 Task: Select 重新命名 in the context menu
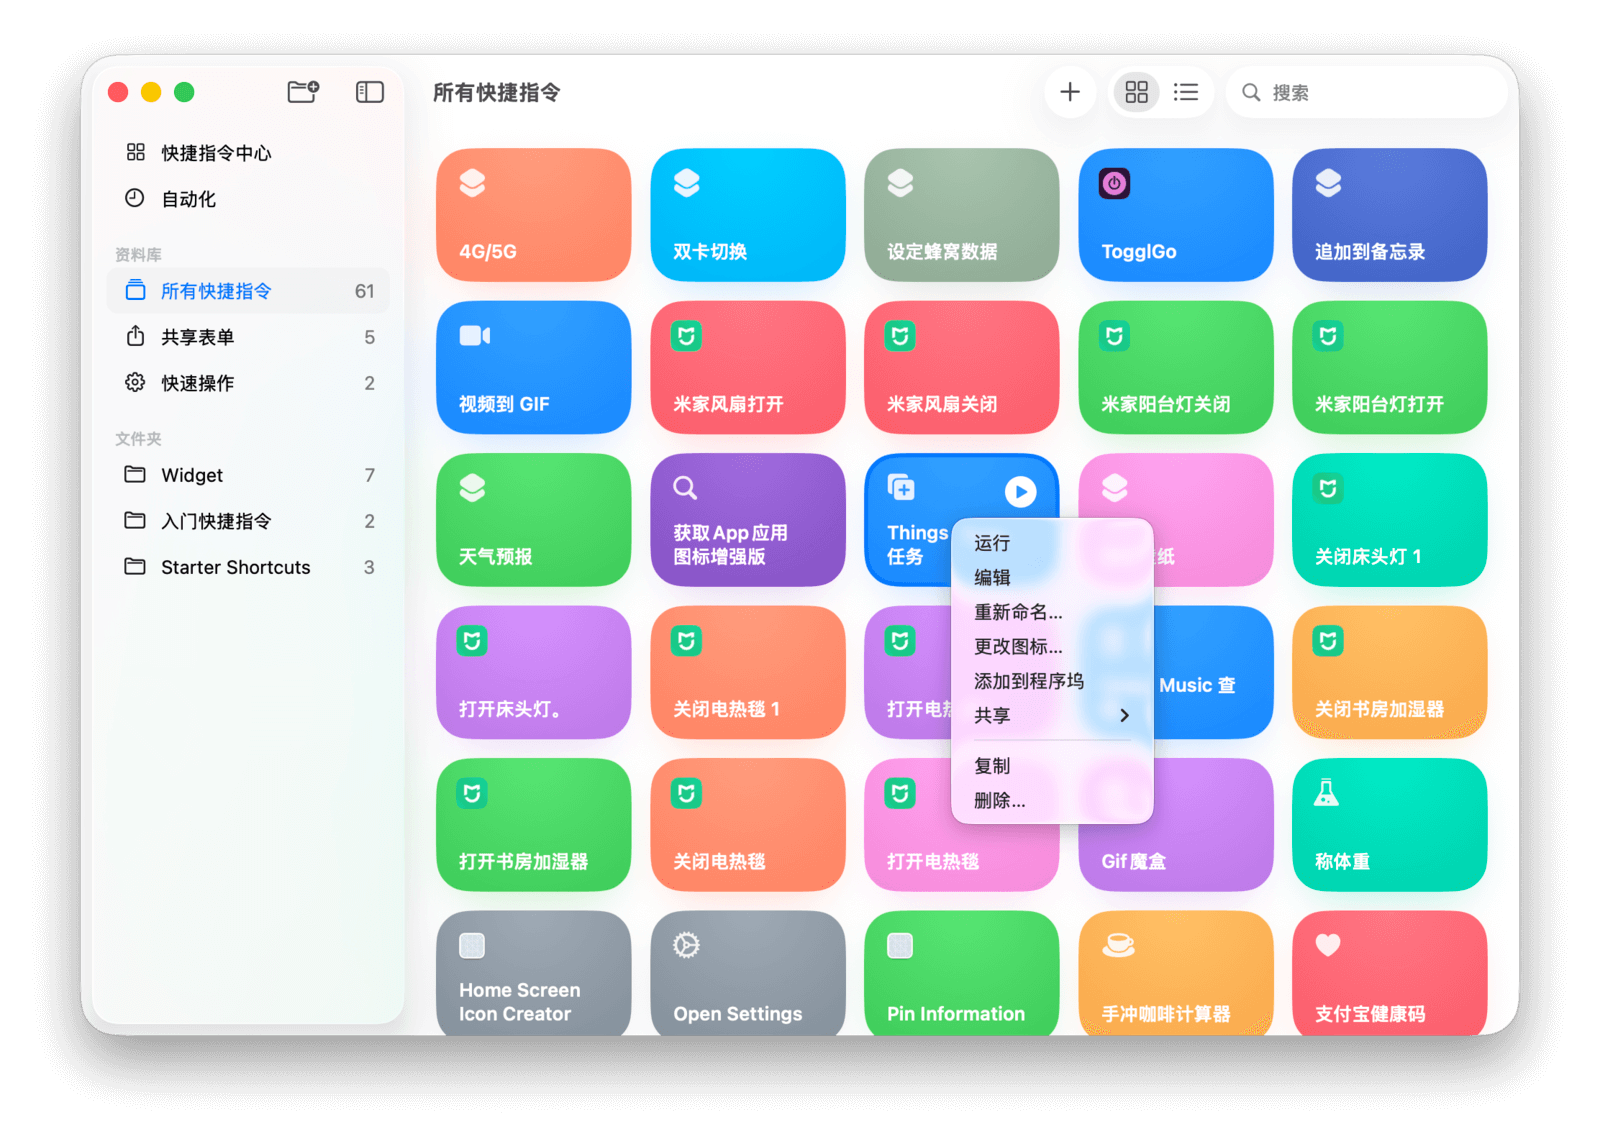tap(1018, 612)
